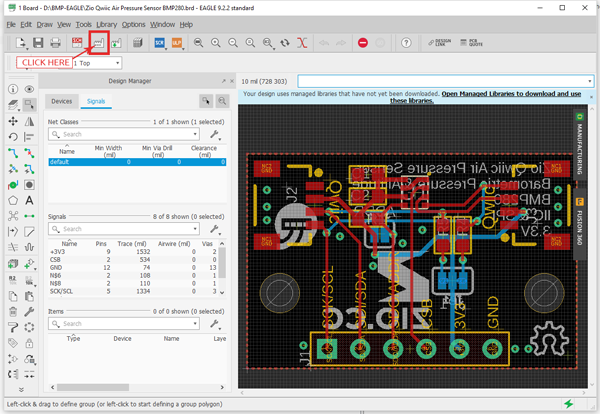
Task: Open the help question mark icon
Action: point(406,43)
